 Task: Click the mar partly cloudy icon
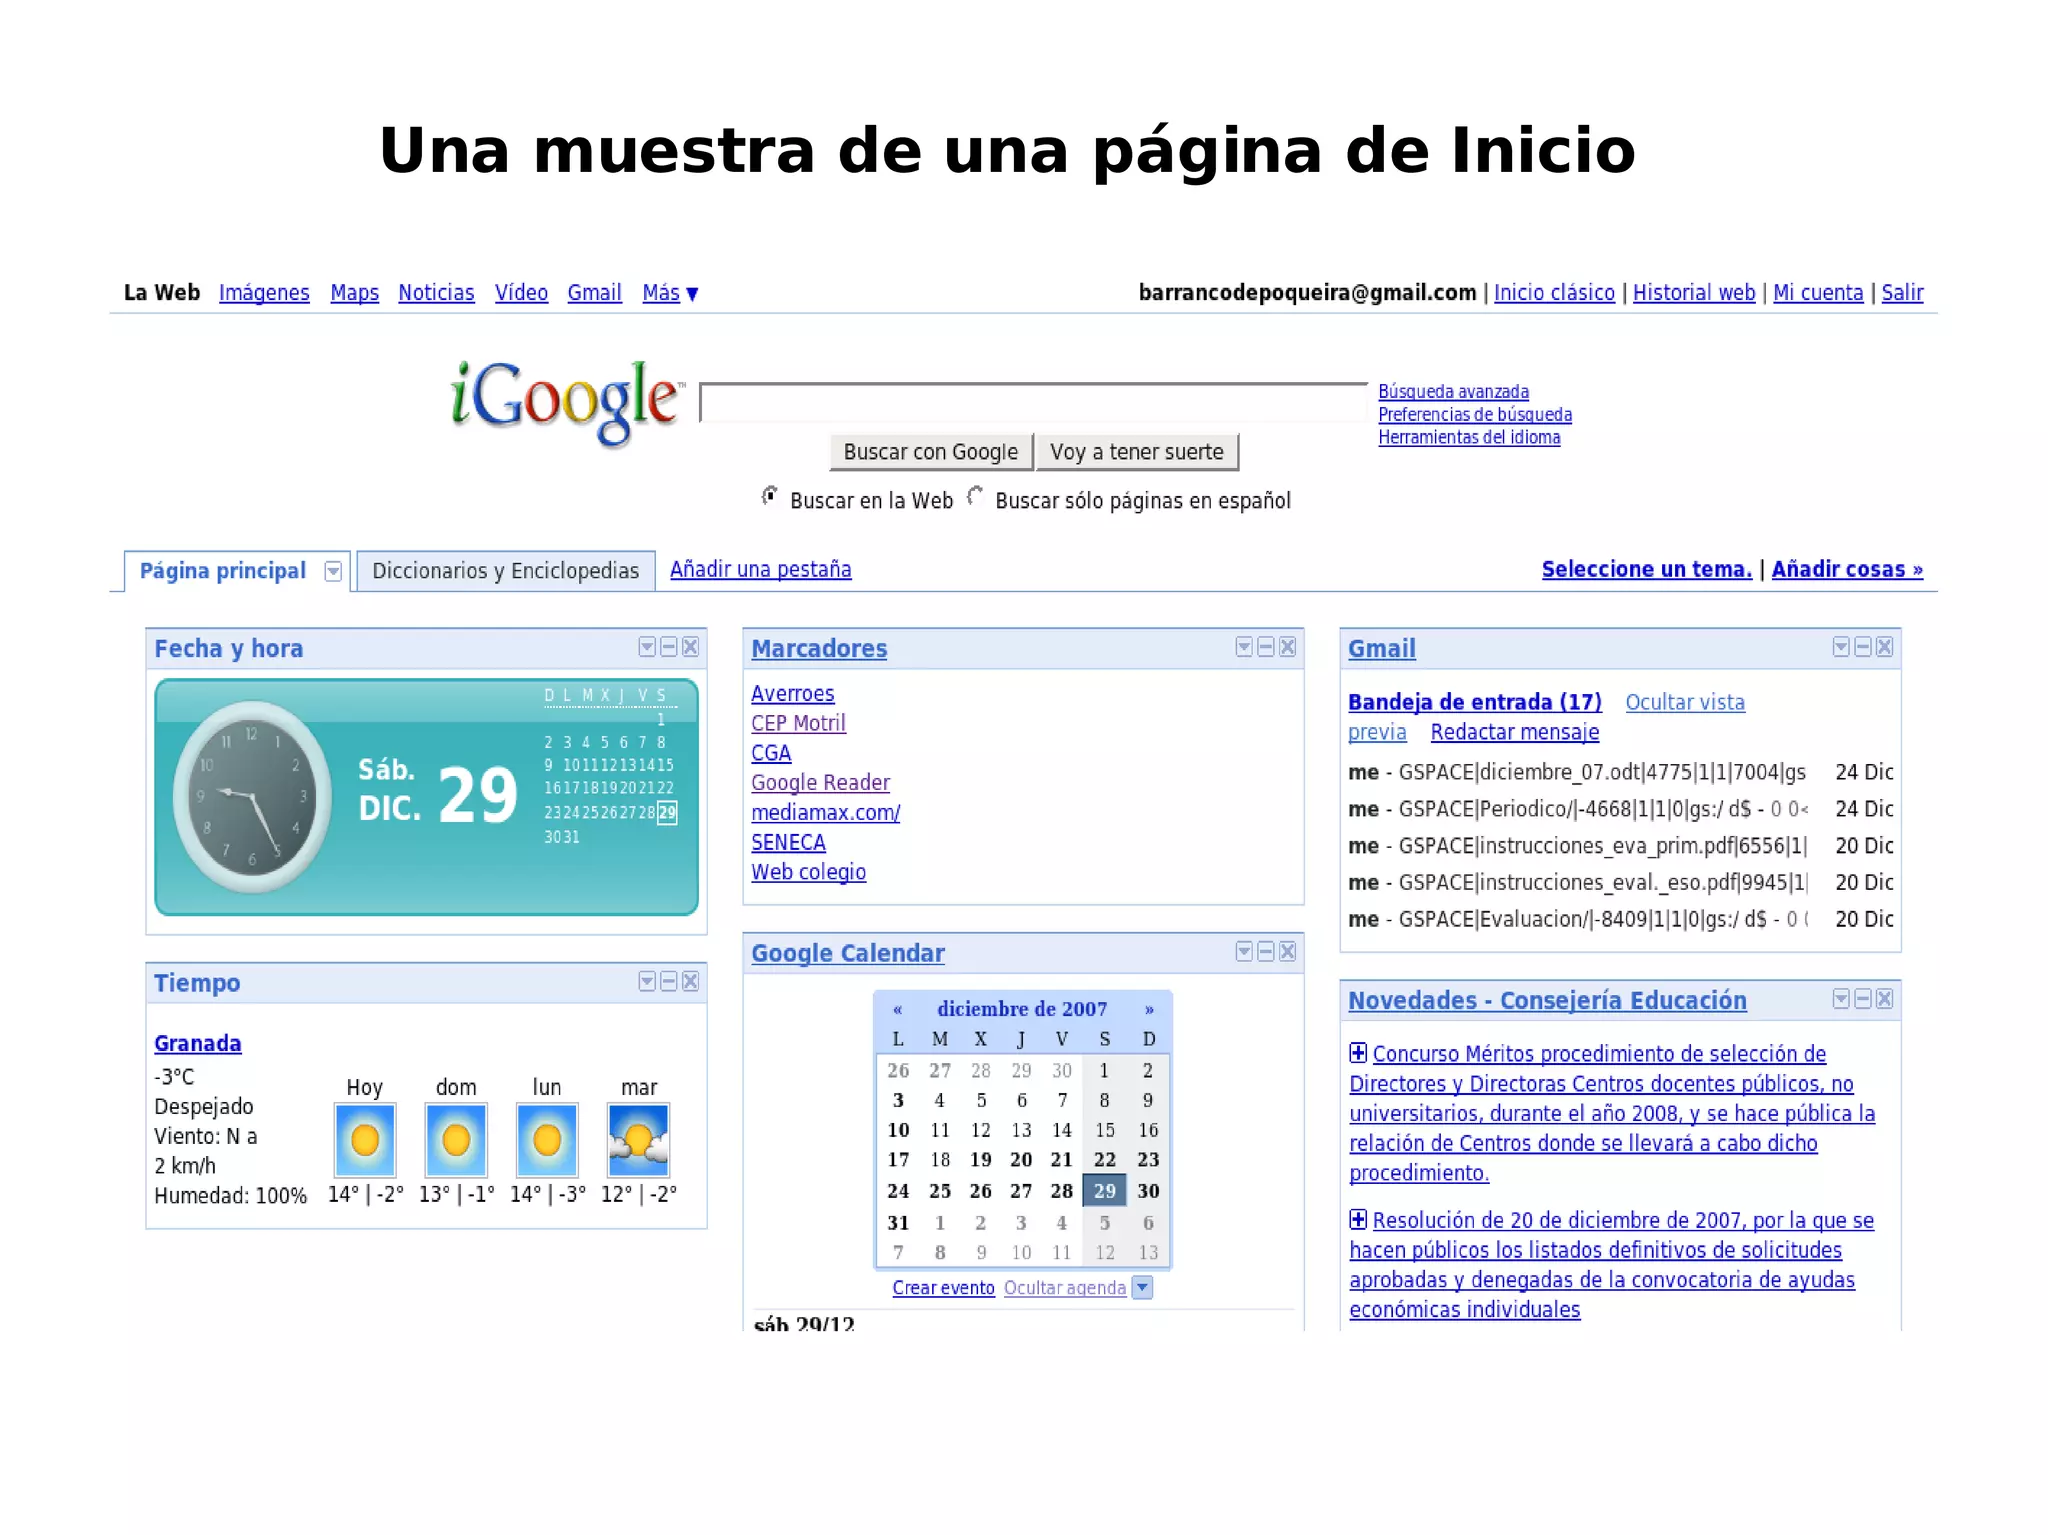click(x=638, y=1140)
